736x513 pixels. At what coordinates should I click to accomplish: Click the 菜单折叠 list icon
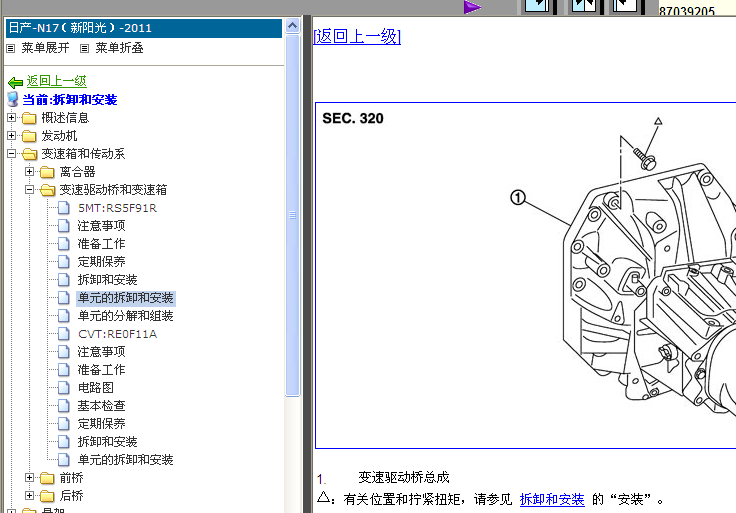coord(84,48)
